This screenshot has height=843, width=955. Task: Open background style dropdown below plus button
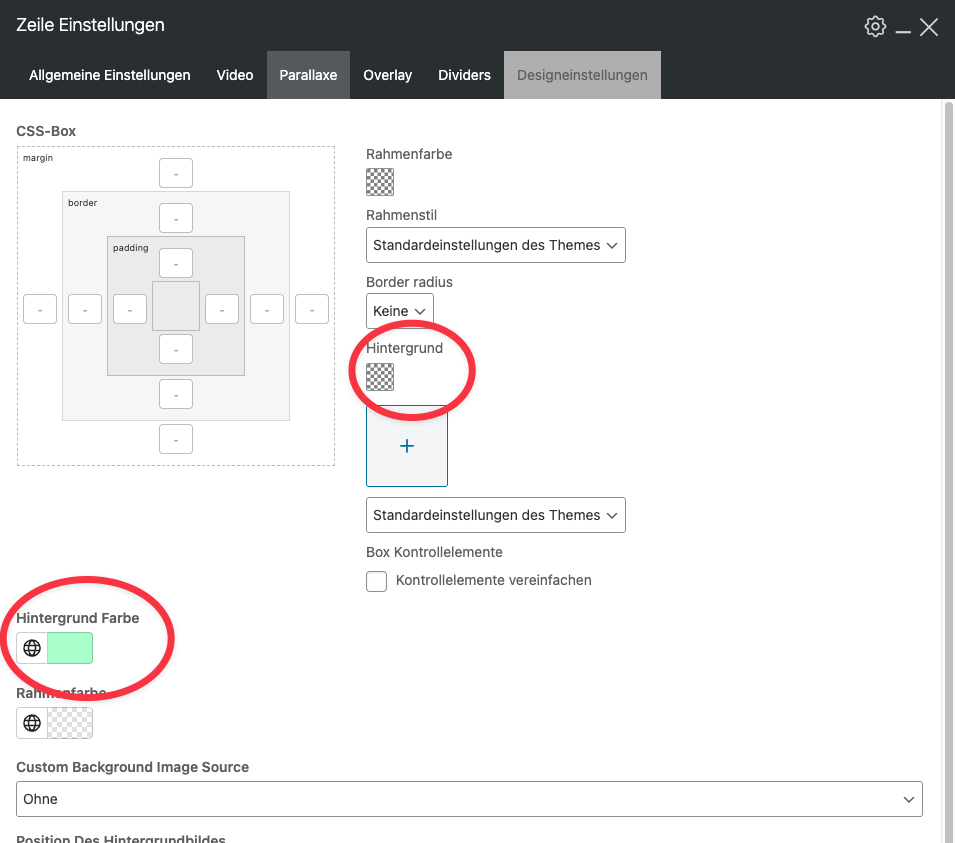pos(496,515)
